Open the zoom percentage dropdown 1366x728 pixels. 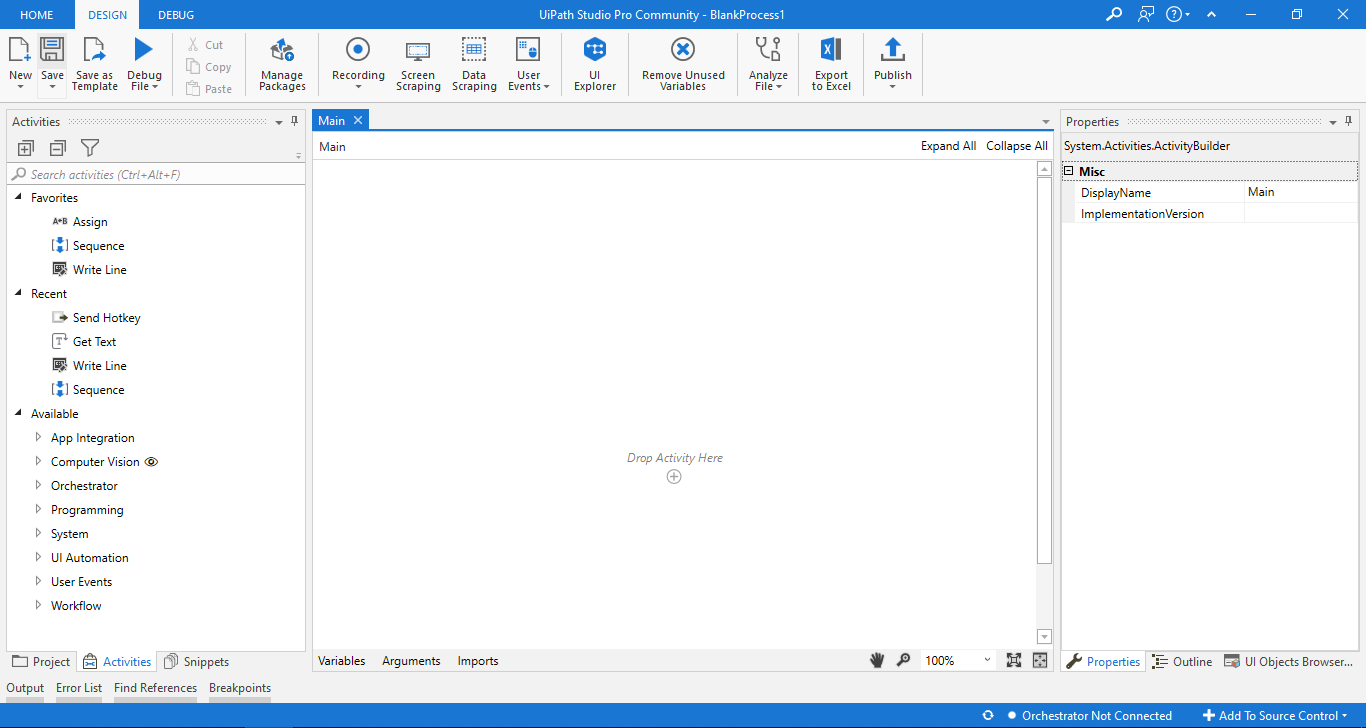(987, 660)
